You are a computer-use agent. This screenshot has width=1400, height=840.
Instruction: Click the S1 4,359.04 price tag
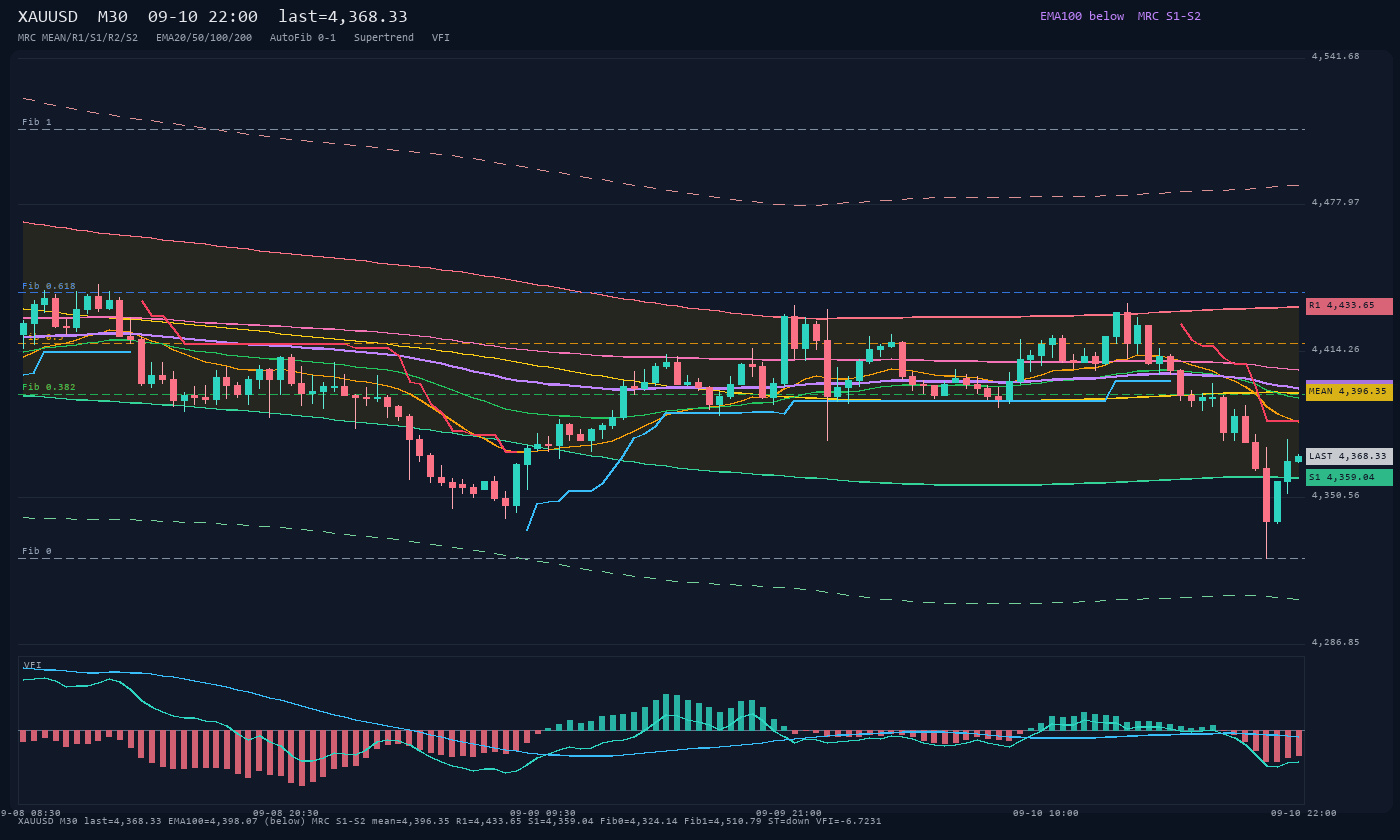(1349, 478)
